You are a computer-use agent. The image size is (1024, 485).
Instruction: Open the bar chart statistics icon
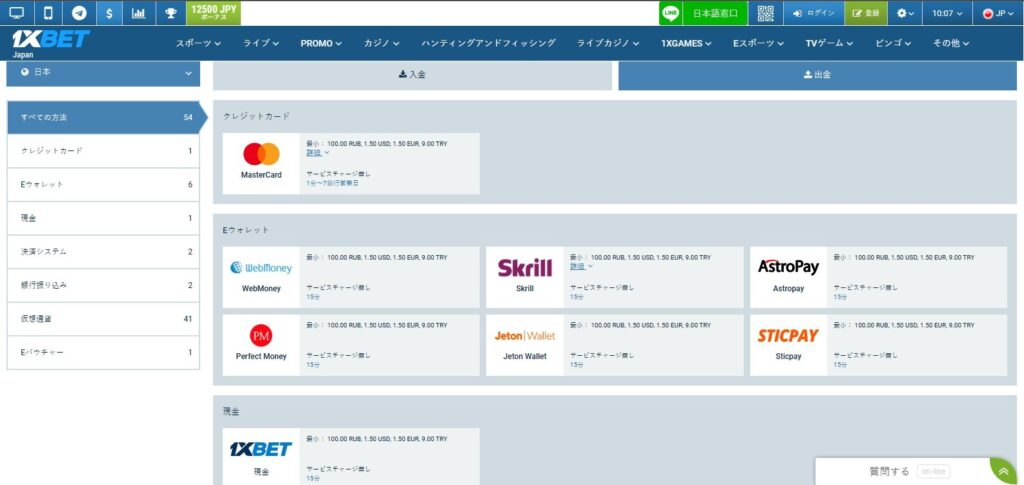coord(138,13)
